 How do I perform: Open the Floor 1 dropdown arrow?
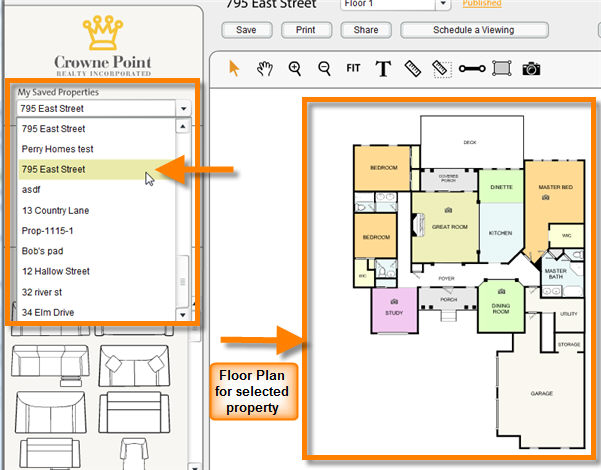441,4
